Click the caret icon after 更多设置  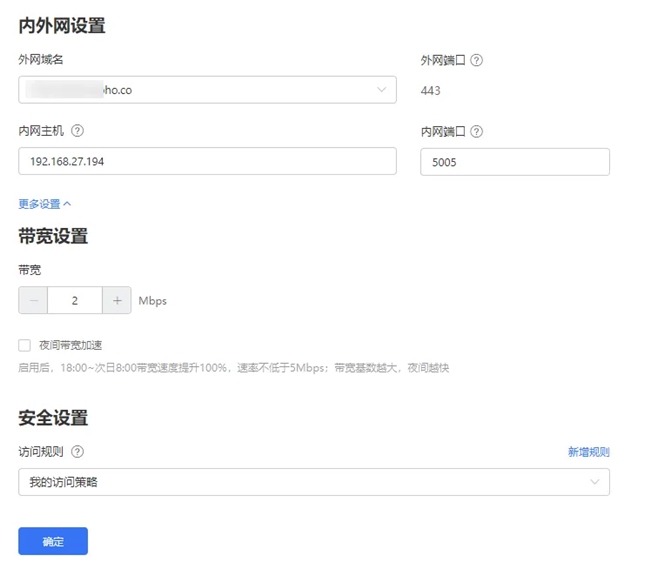point(67,204)
